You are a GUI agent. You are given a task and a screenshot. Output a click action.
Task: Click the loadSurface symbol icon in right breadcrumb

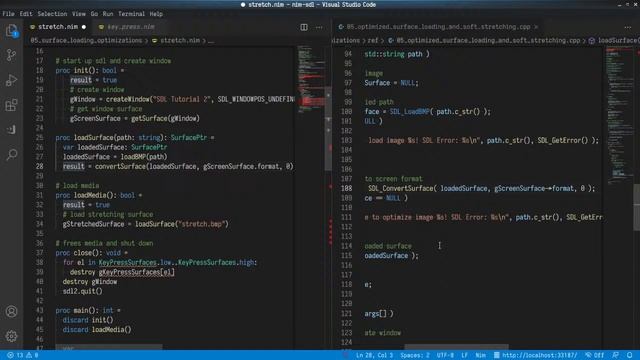(592, 40)
